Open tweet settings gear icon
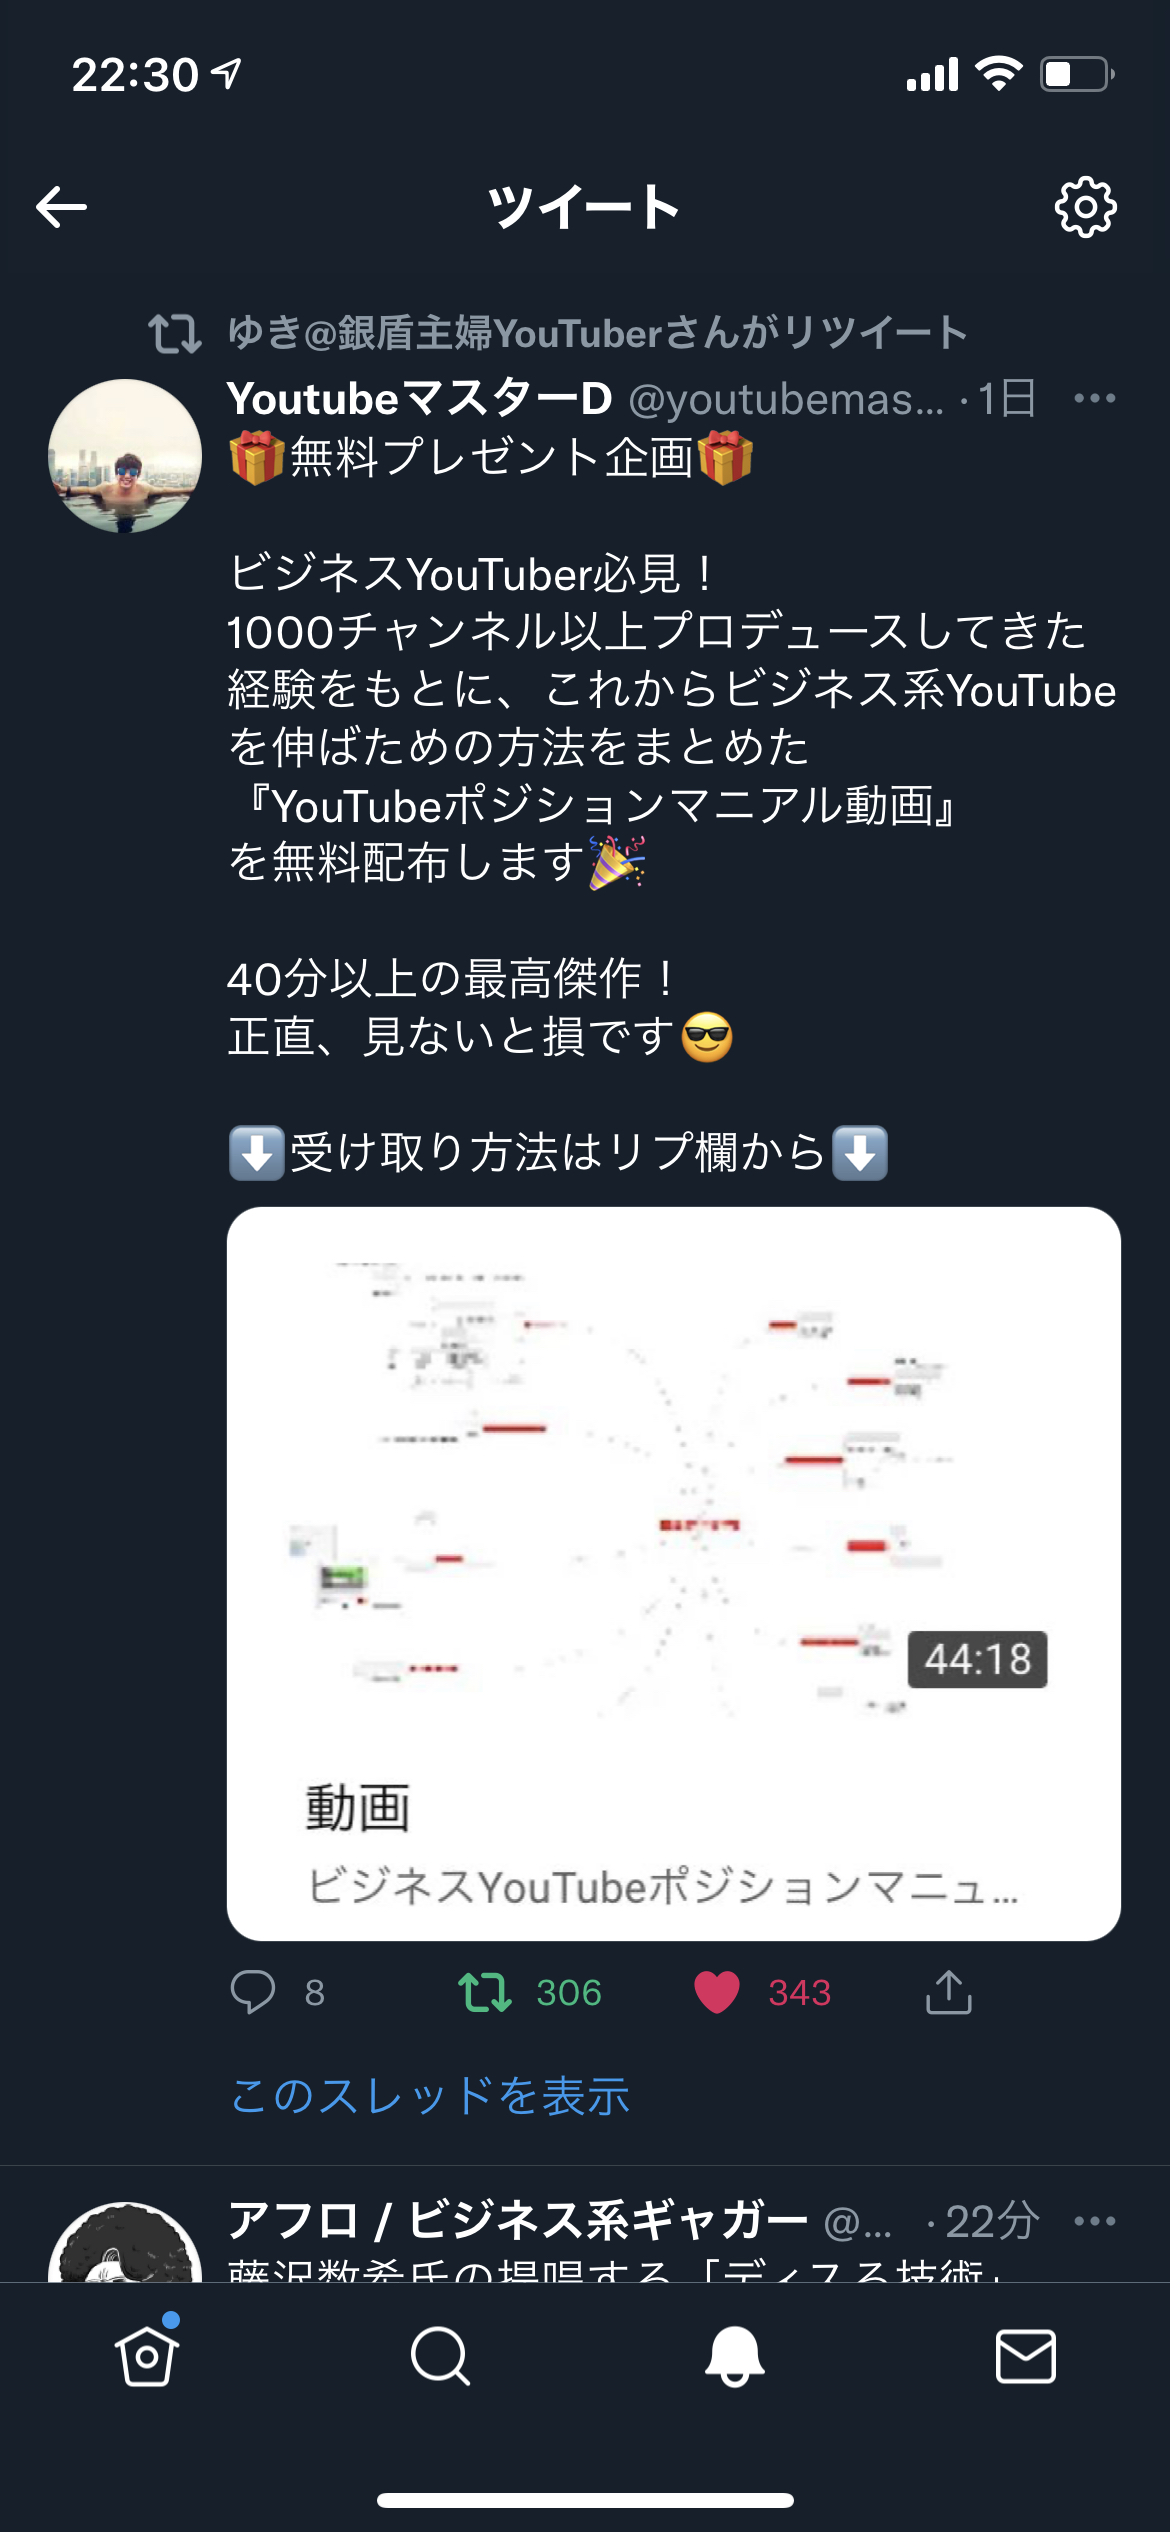1170x2532 pixels. pos(1085,208)
